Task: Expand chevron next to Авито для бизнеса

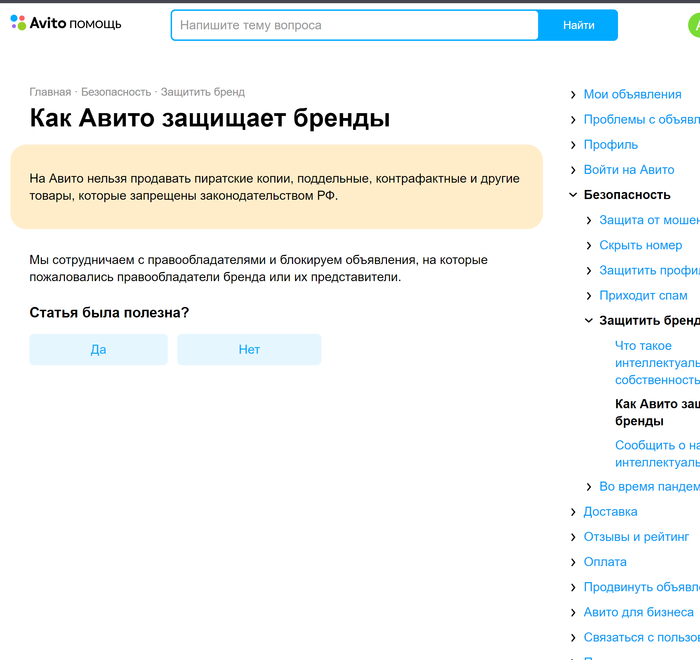Action: tap(573, 612)
